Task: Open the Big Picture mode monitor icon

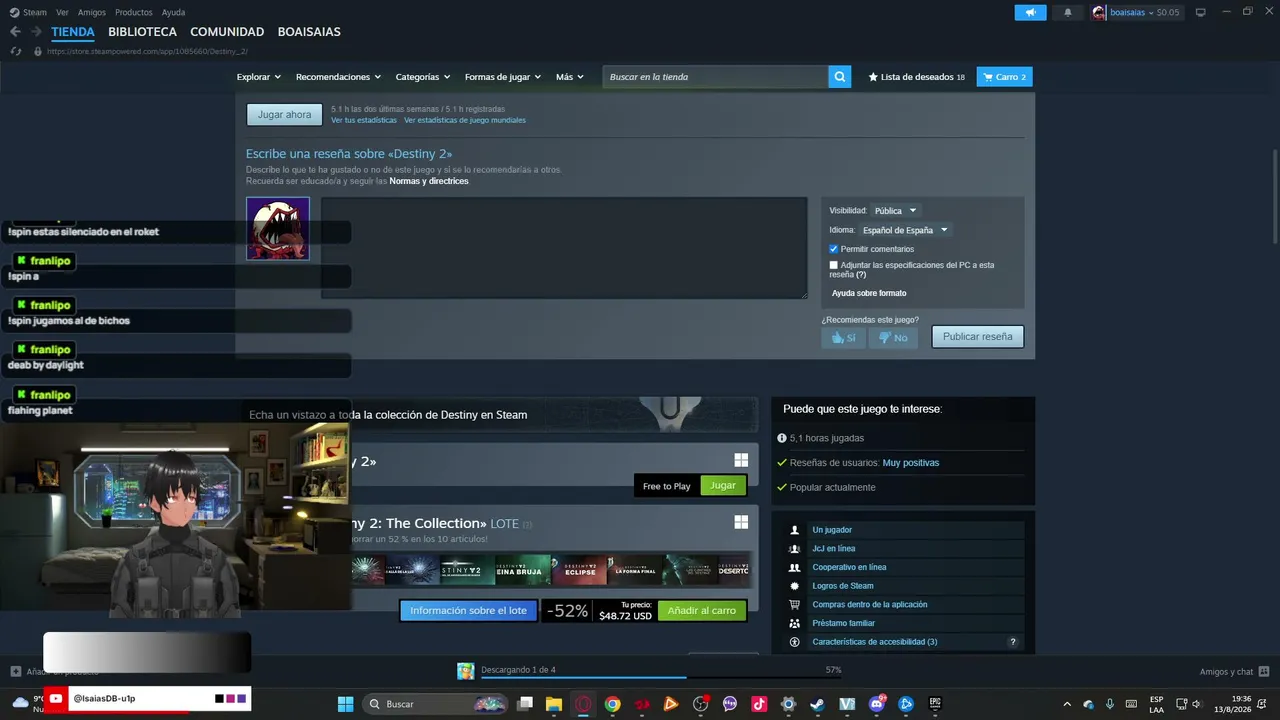Action: [x=1201, y=12]
